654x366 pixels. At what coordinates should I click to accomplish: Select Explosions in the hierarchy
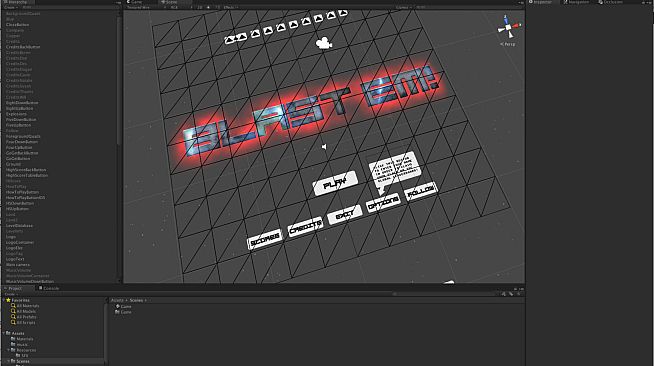pyautogui.click(x=16, y=114)
